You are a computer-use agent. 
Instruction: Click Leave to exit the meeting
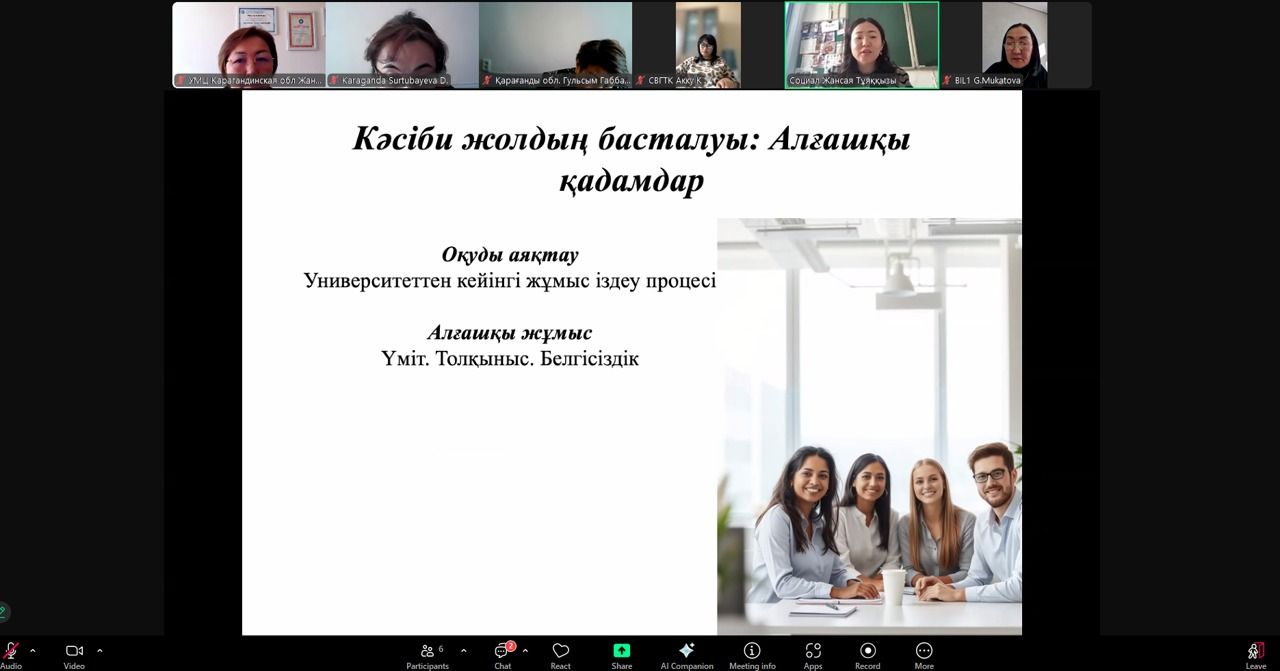(1255, 651)
